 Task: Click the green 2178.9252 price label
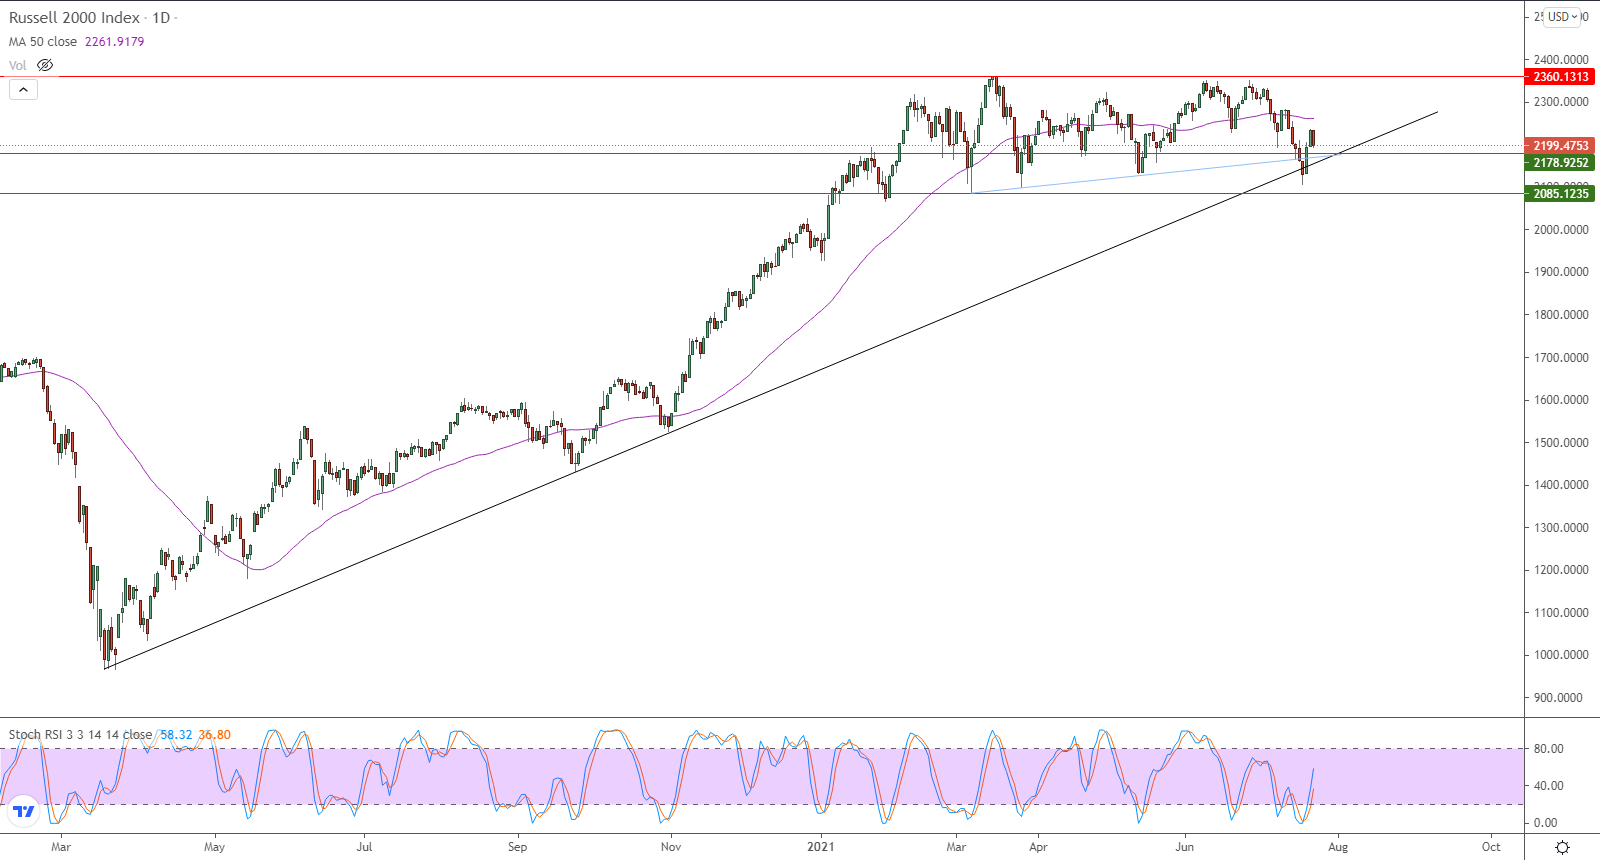1560,163
